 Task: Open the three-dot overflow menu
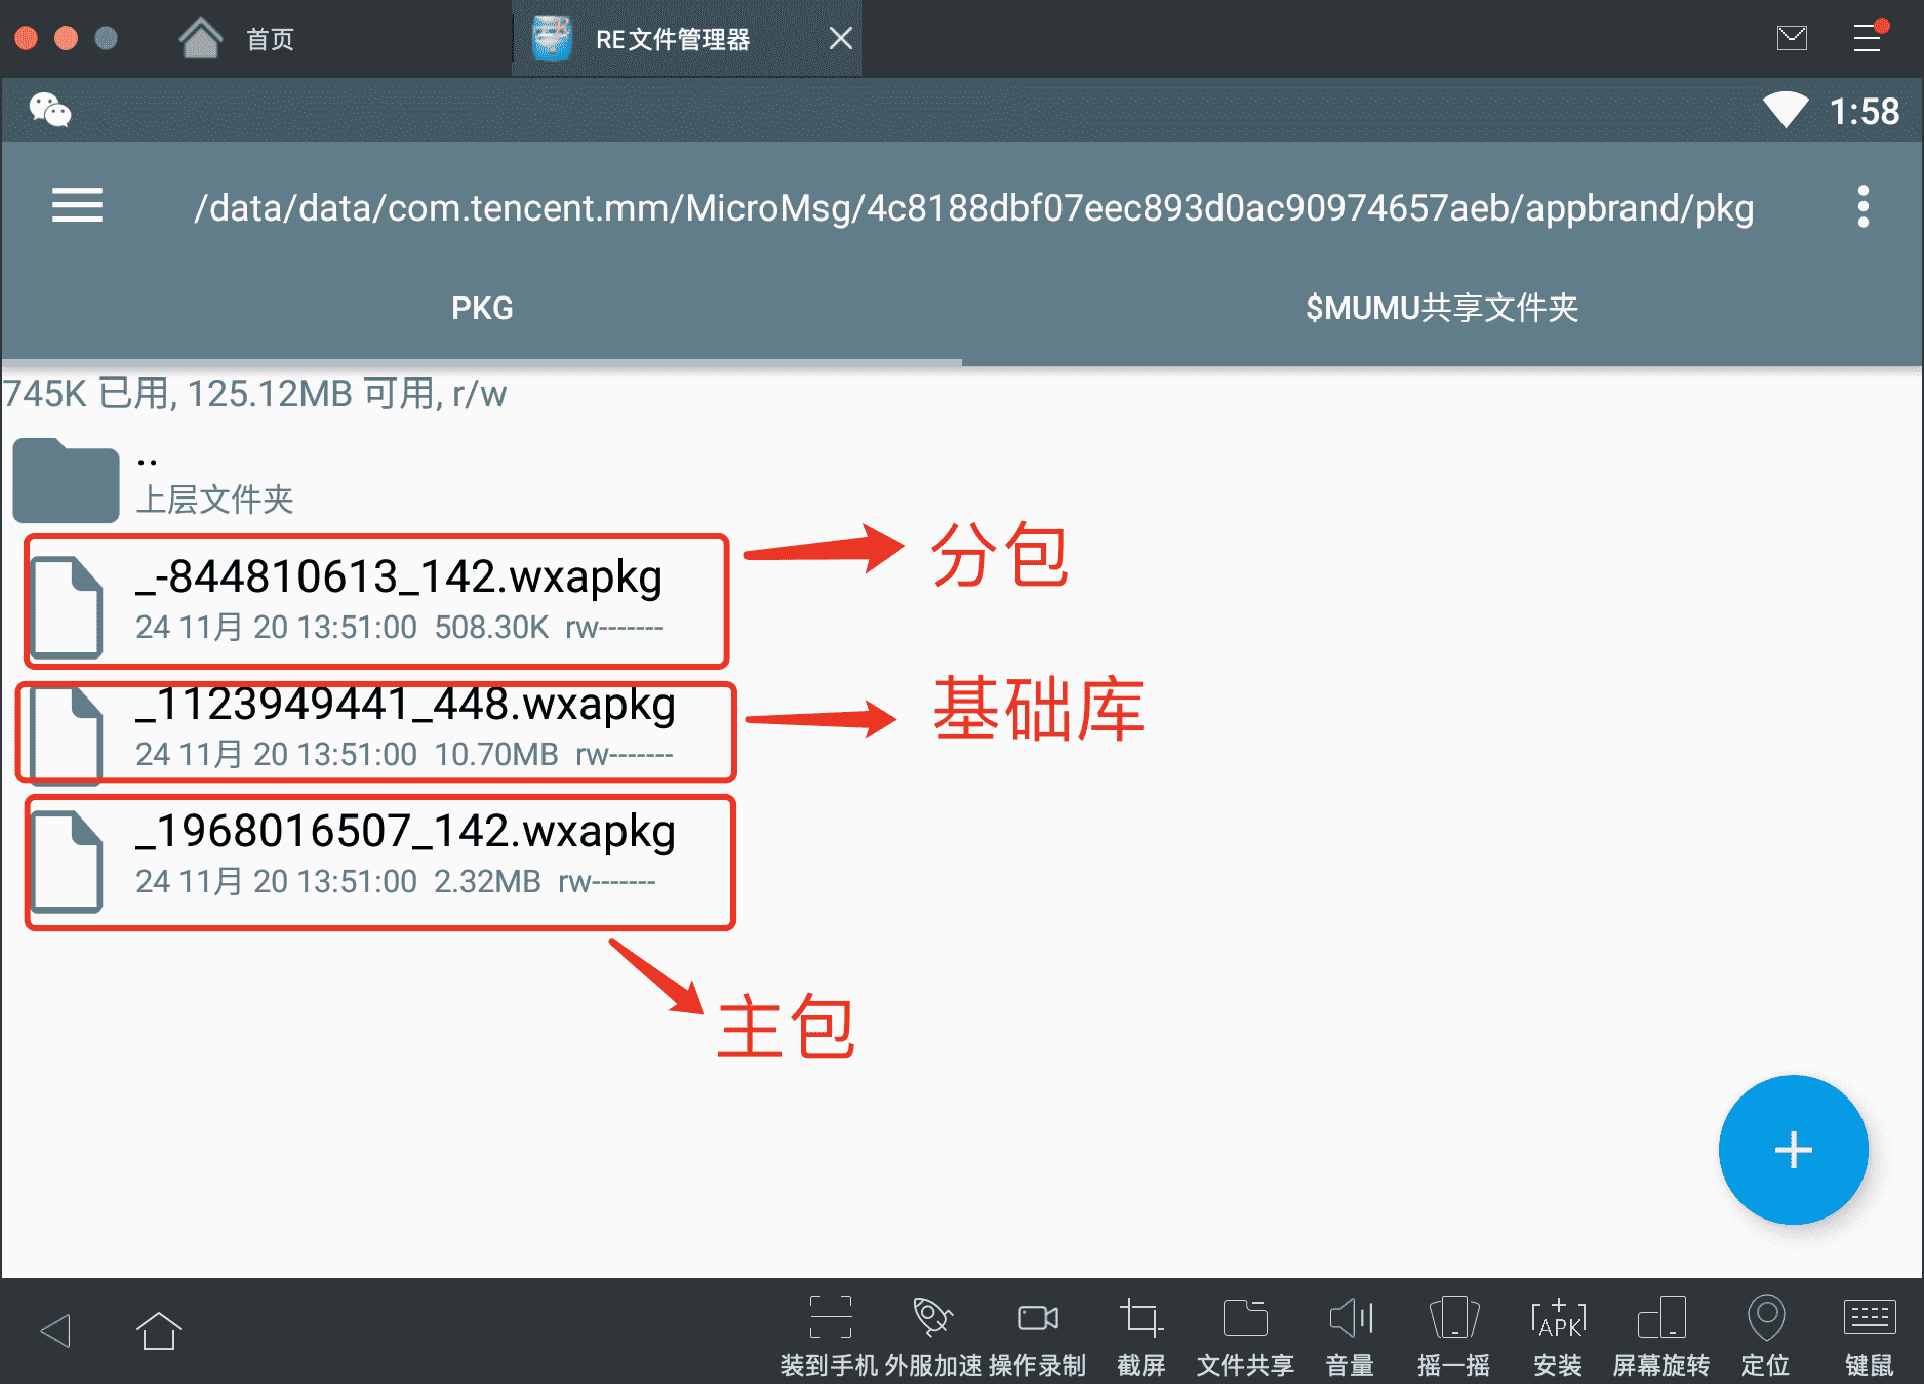click(x=1862, y=206)
